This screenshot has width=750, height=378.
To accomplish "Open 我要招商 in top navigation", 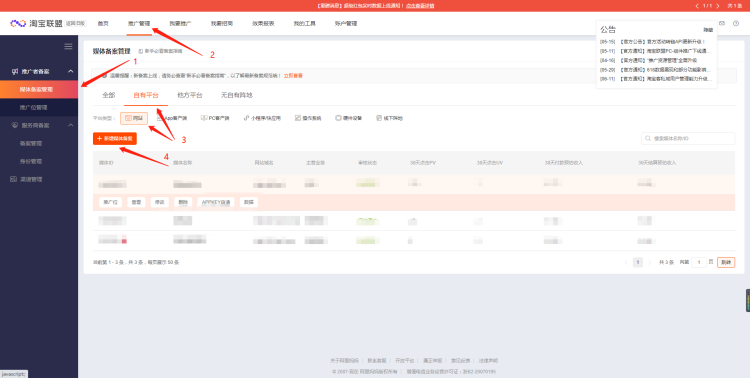I will 222,23.
